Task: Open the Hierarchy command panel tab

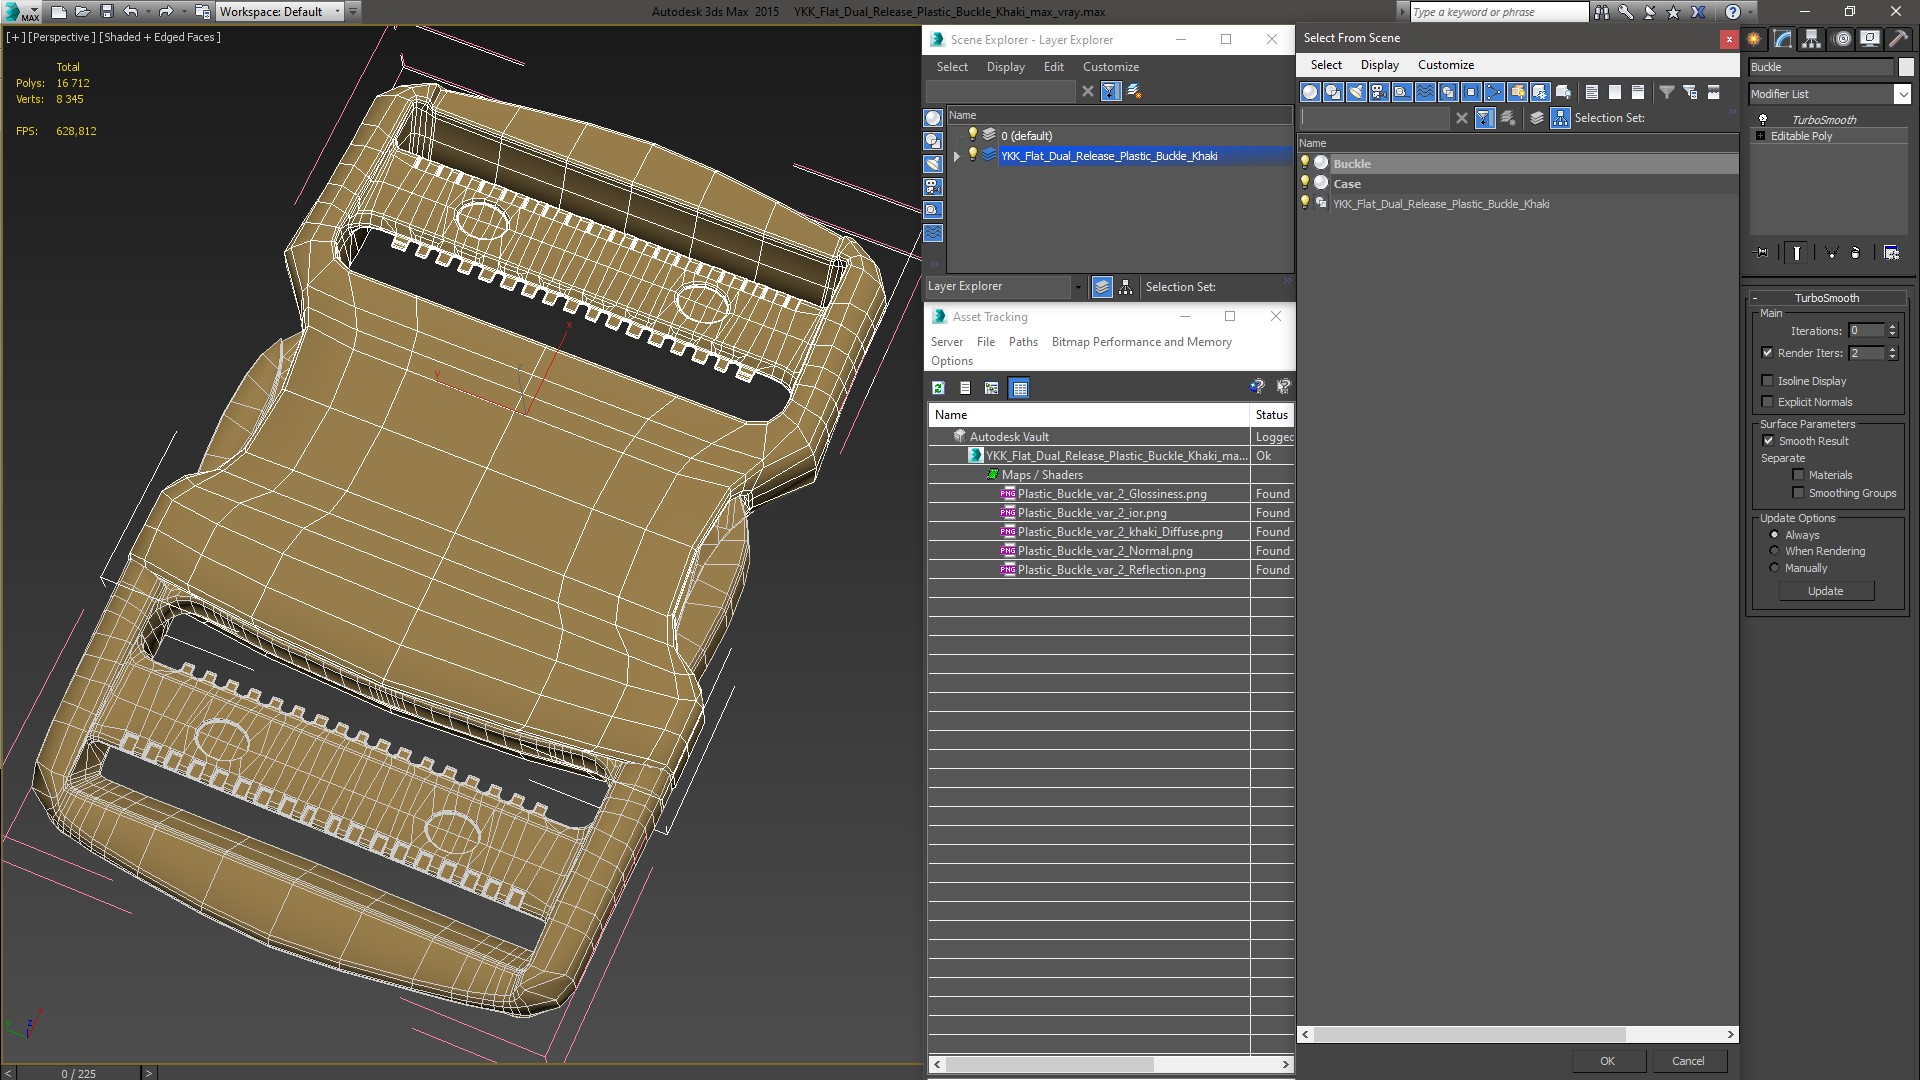Action: 1812,39
